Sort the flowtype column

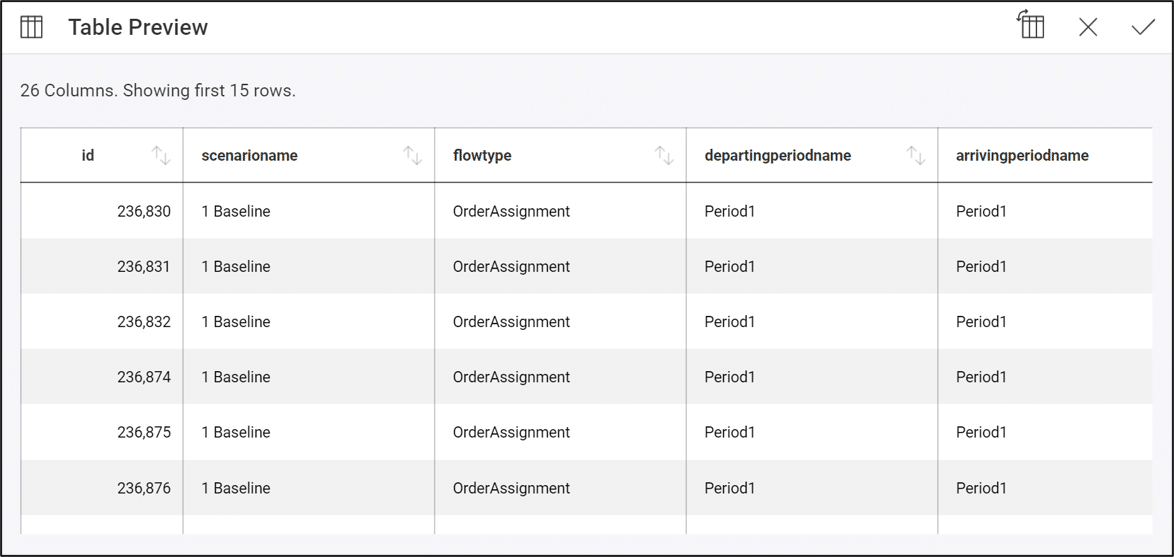[x=664, y=155]
